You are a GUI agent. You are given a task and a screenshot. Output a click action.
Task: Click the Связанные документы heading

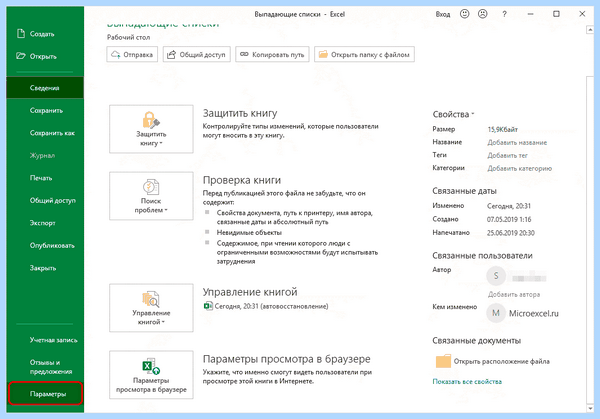(476, 340)
